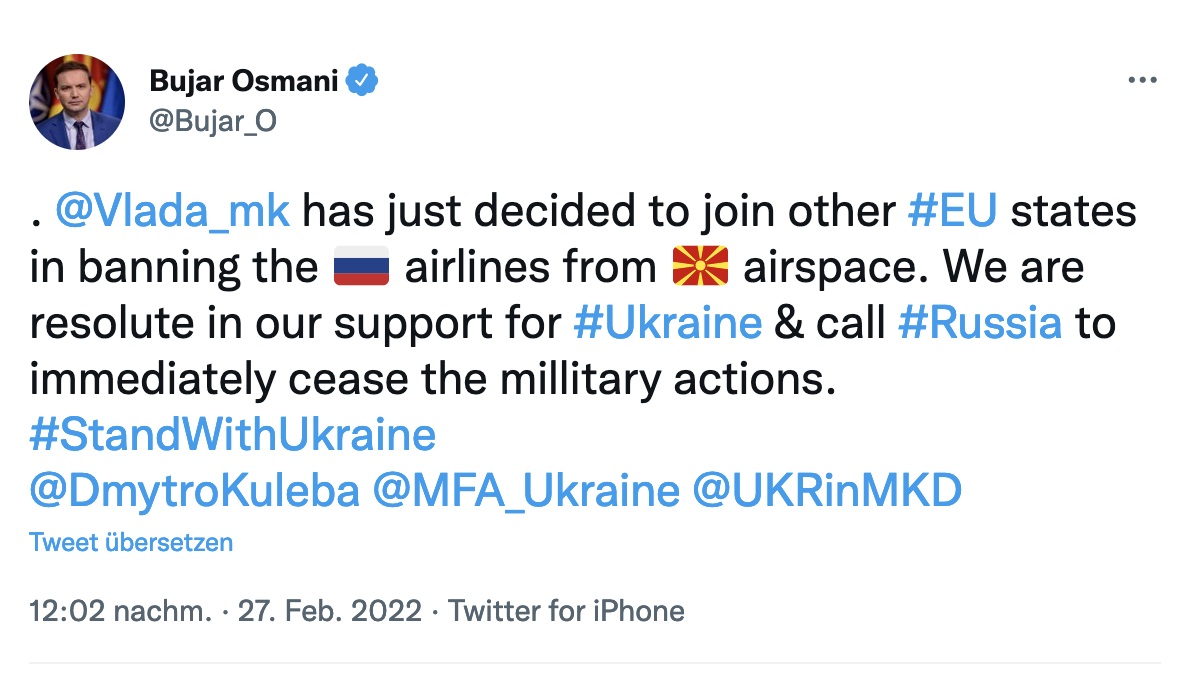This screenshot has height=680, width=1190.
Task: Go to the @UKRinMKD mention
Action: click(826, 491)
